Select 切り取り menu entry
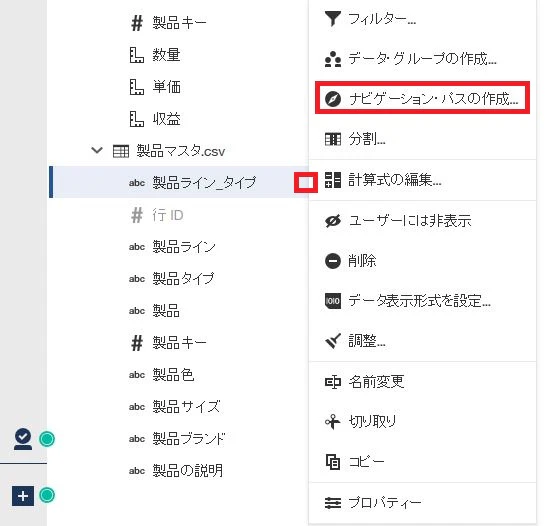The height and width of the screenshot is (526, 546). pyautogui.click(x=422, y=422)
